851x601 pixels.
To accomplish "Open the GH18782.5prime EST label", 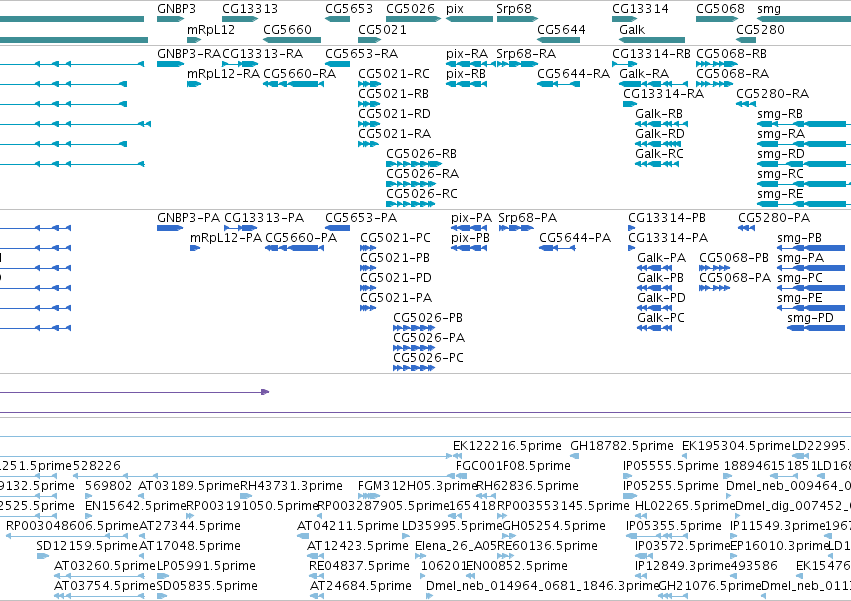I will point(622,446).
